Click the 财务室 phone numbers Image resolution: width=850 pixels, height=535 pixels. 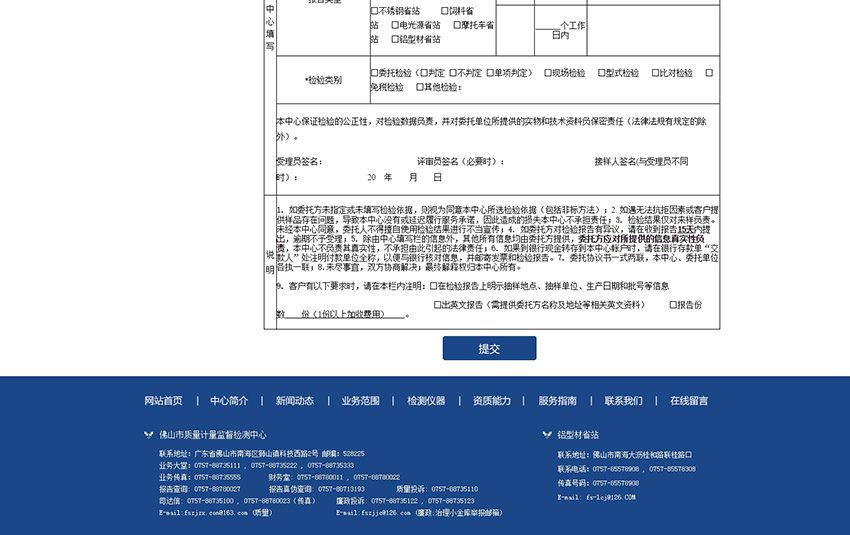point(334,478)
